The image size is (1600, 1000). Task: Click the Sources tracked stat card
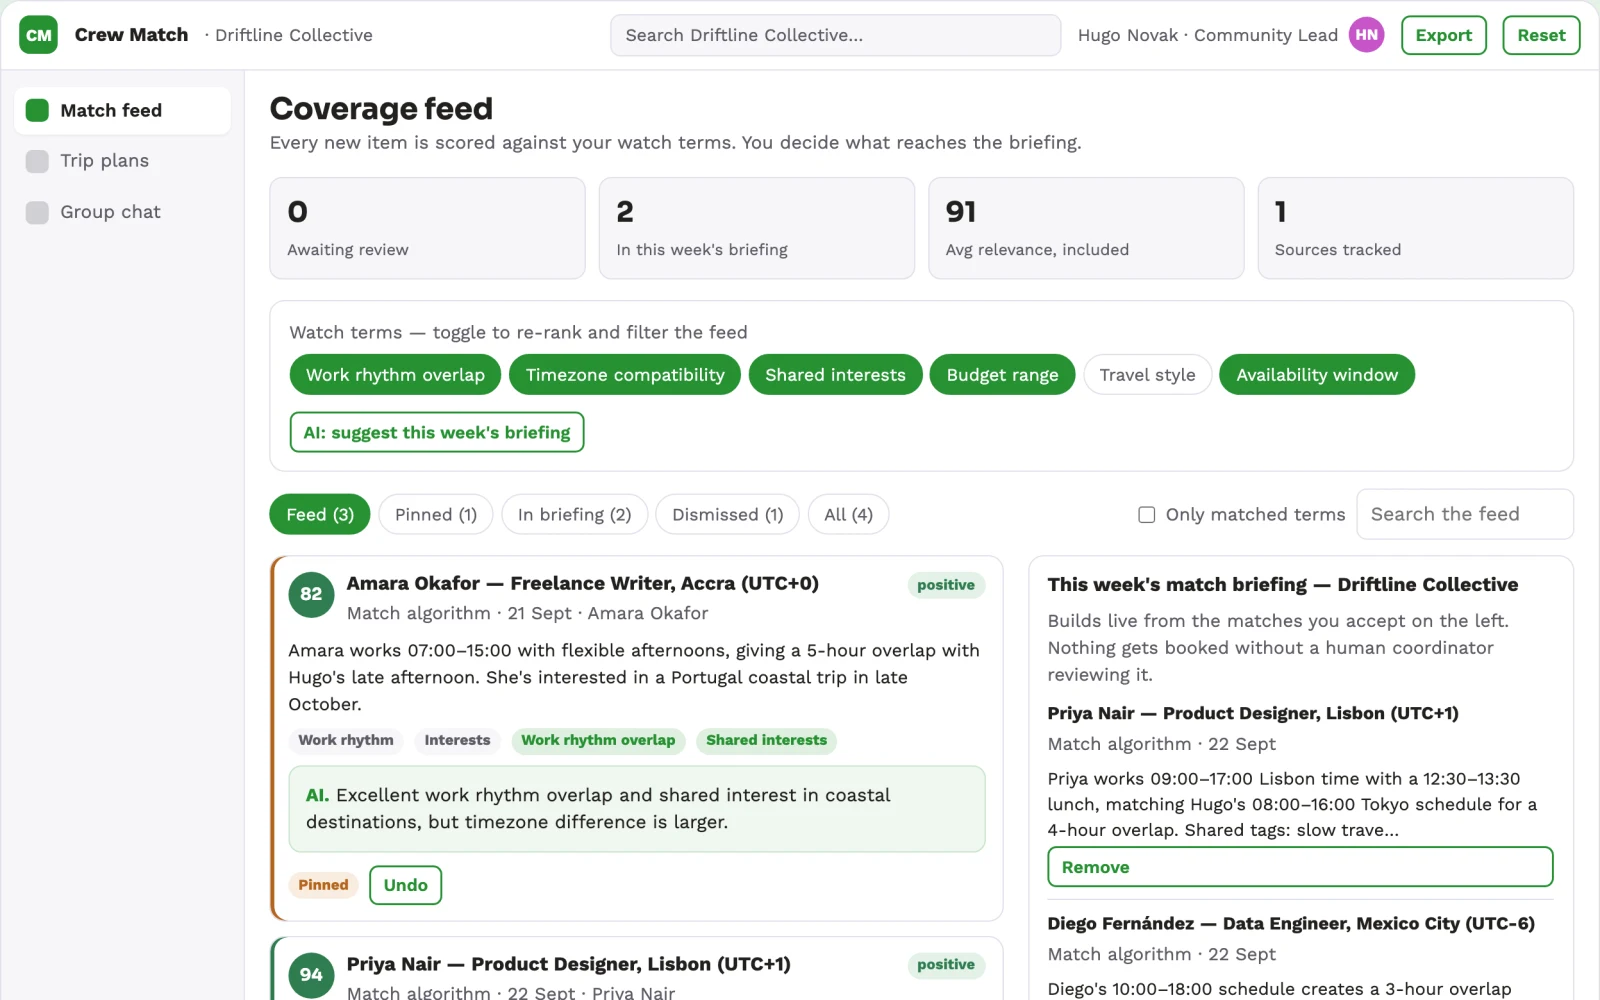(1416, 228)
